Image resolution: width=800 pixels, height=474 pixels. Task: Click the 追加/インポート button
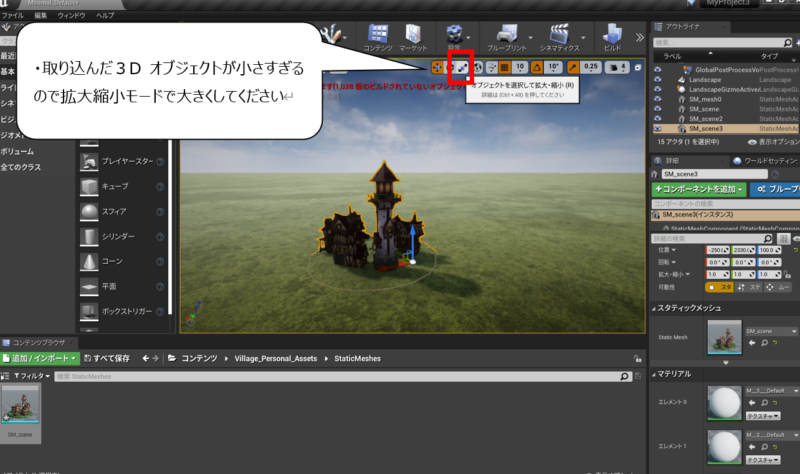click(x=40, y=359)
